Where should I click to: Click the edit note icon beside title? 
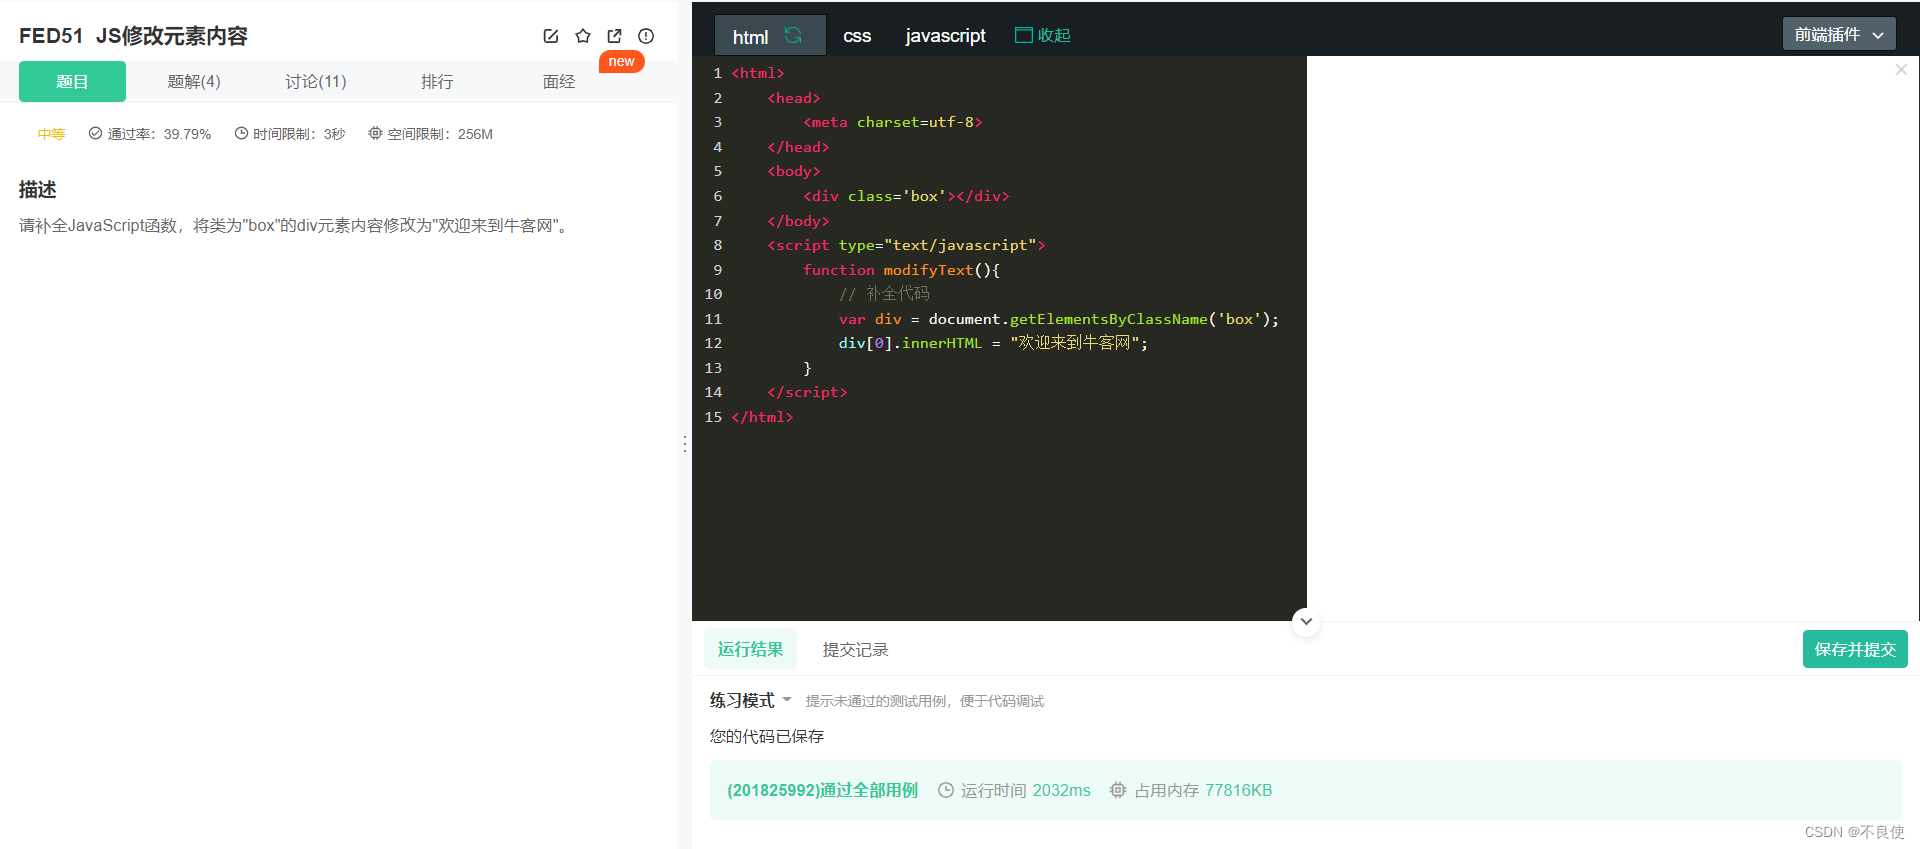551,36
